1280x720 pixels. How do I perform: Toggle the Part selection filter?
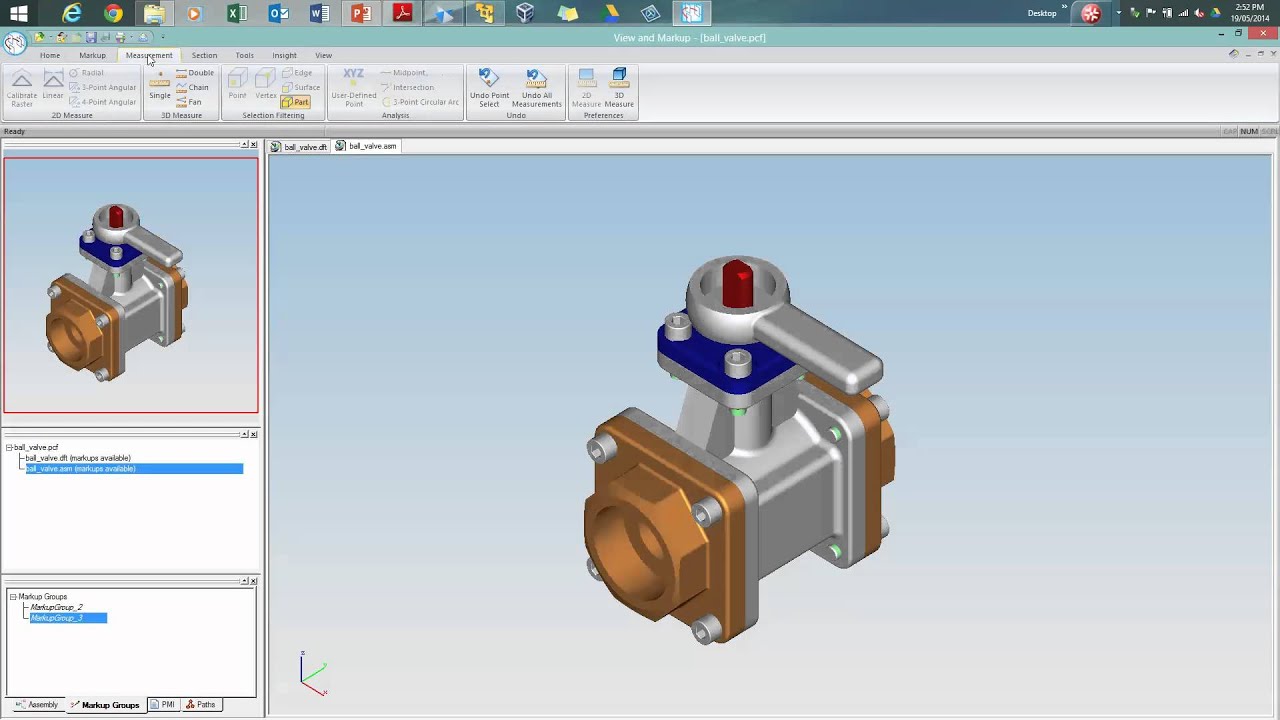(x=296, y=102)
